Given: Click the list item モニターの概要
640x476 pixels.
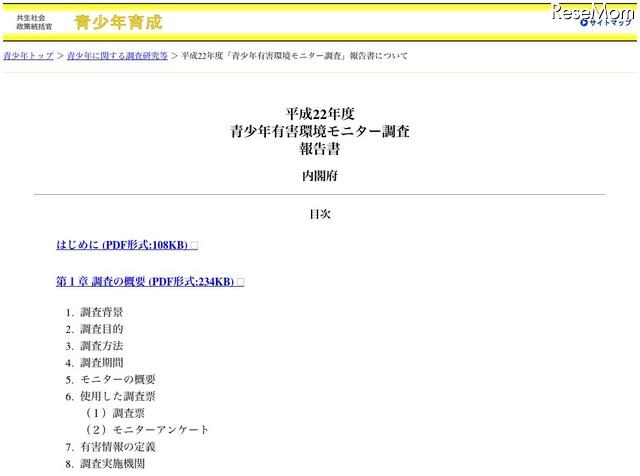Looking at the screenshot, I should [118, 379].
